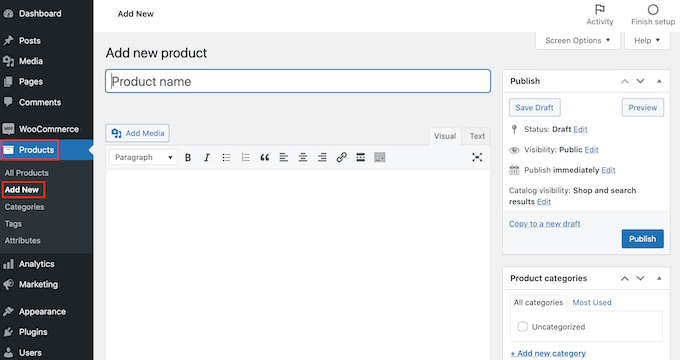This screenshot has width=680, height=360.
Task: Move Product categories panel up
Action: click(624, 278)
